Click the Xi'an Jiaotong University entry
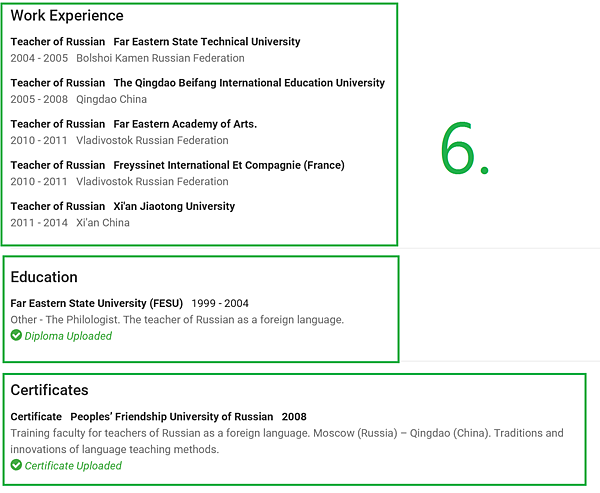The width and height of the screenshot is (600, 493). pos(174,206)
